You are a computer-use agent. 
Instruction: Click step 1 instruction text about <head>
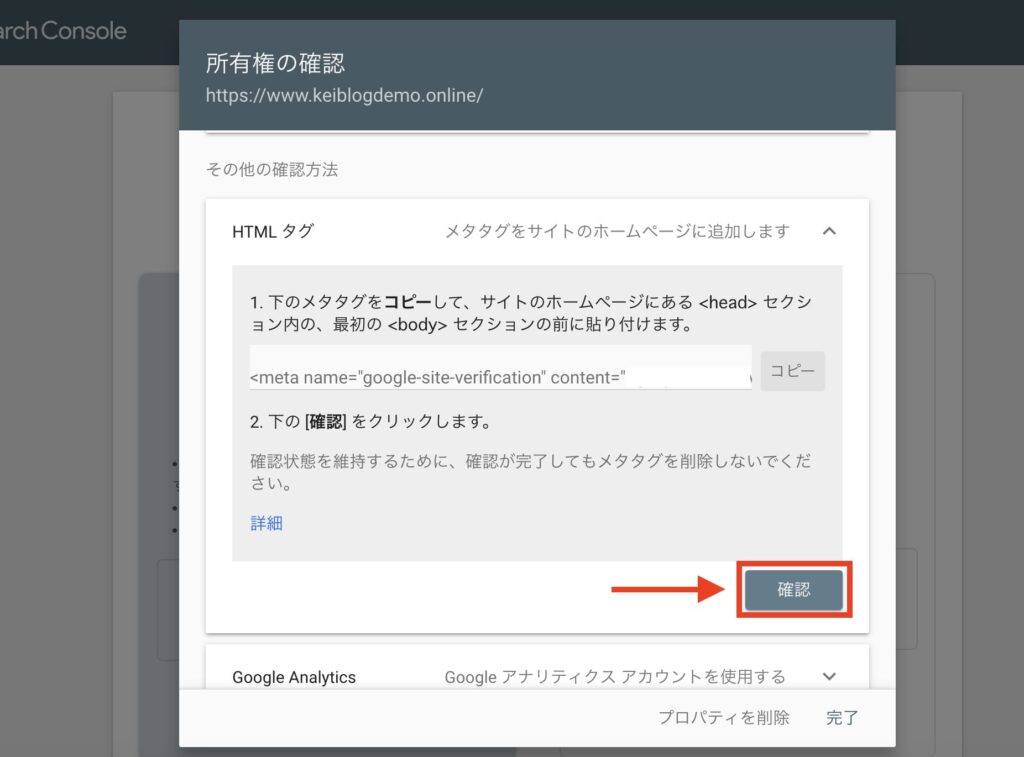click(530, 312)
